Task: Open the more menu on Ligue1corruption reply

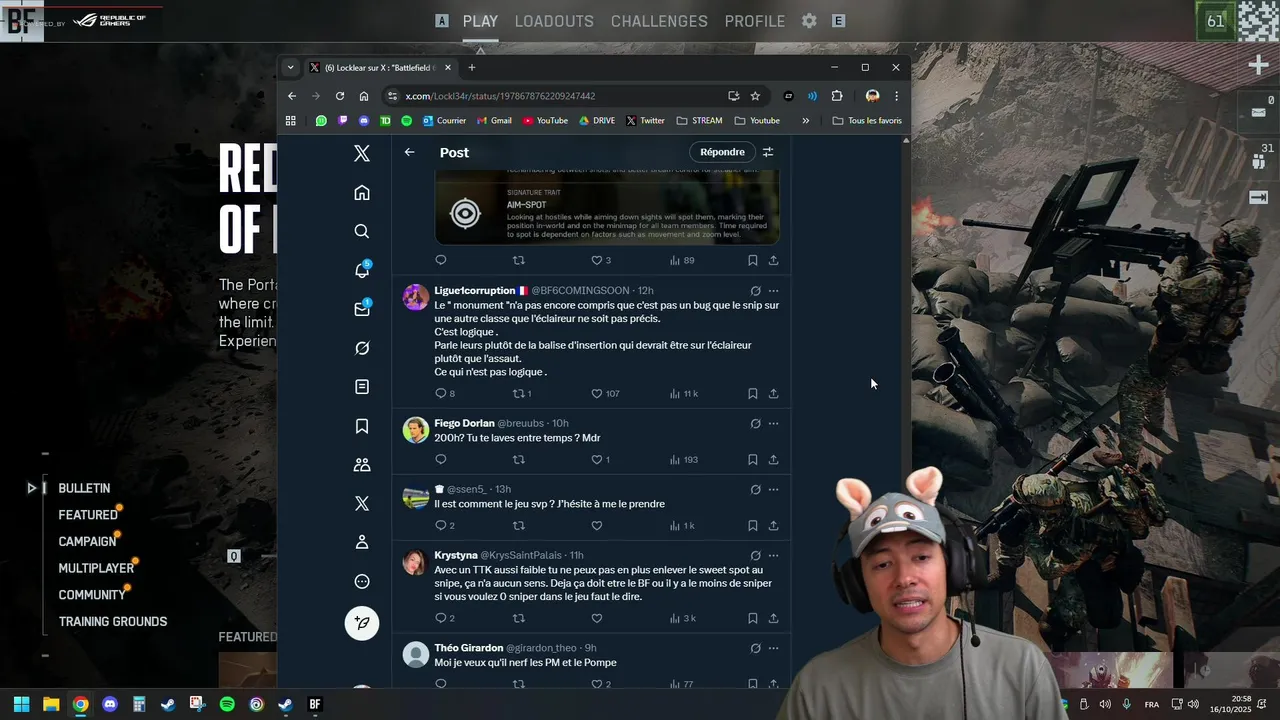Action: 773,291
